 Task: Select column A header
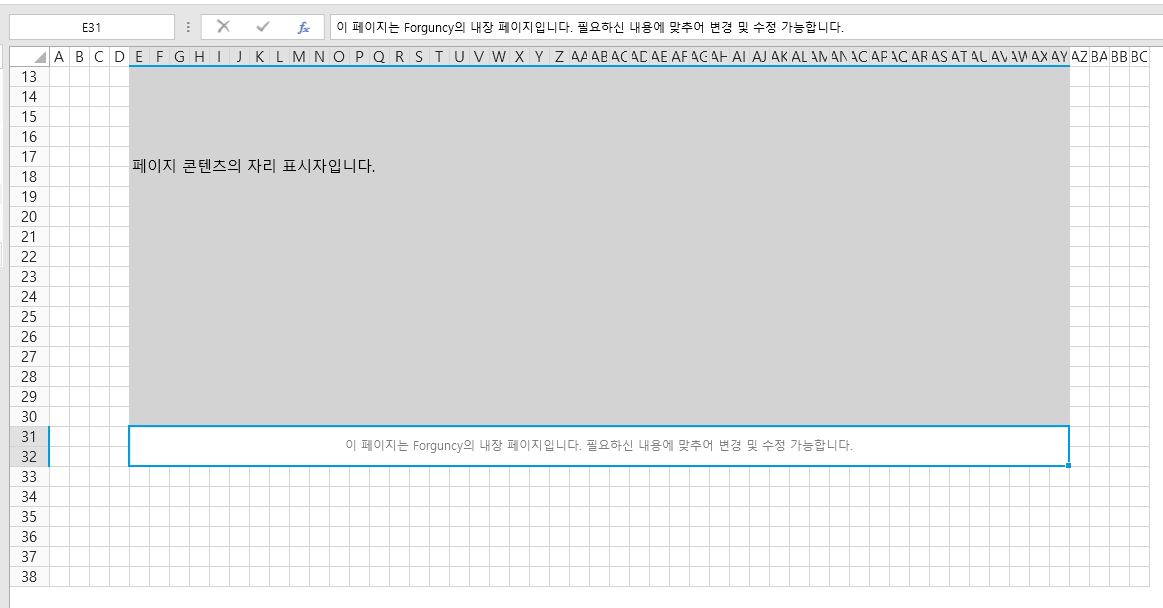(59, 57)
